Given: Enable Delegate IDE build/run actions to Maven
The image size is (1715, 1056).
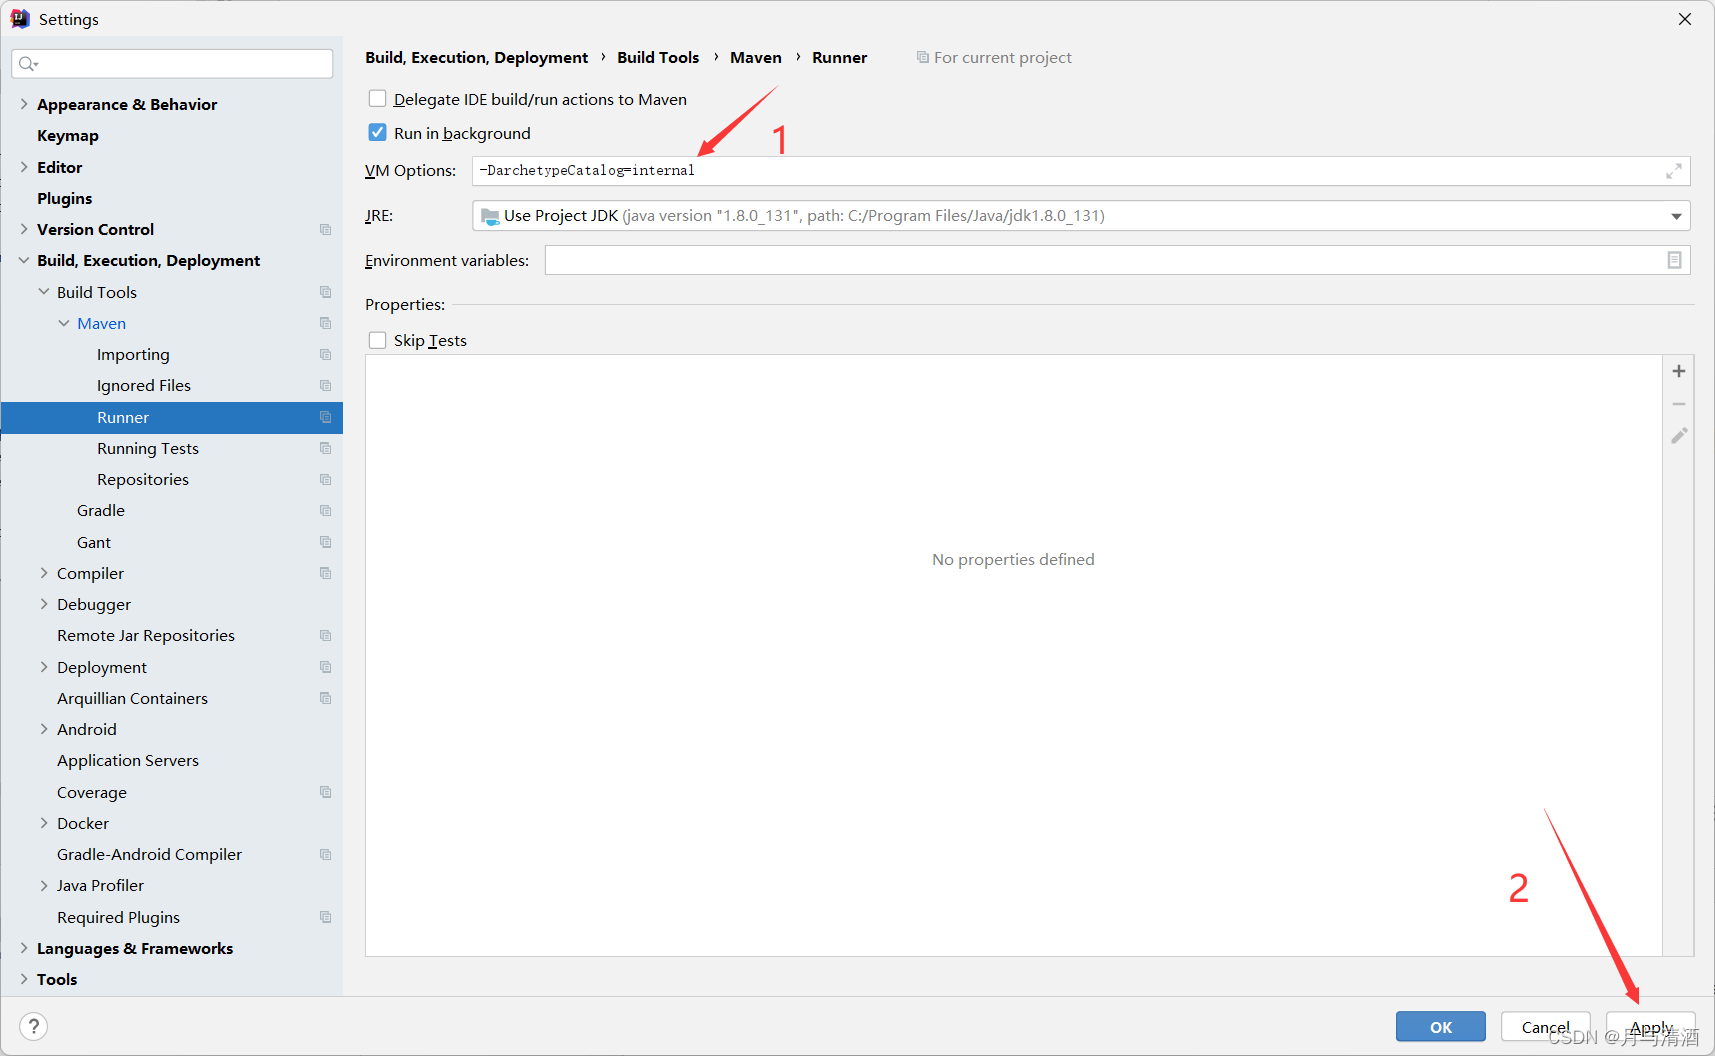Looking at the screenshot, I should tap(377, 99).
